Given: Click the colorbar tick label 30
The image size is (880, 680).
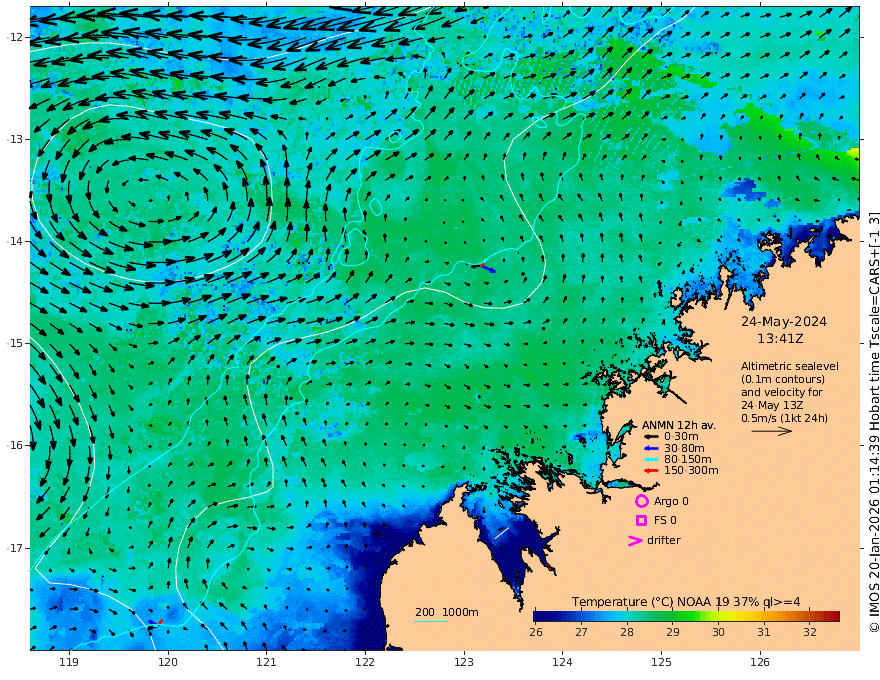Looking at the screenshot, I should tap(718, 632).
